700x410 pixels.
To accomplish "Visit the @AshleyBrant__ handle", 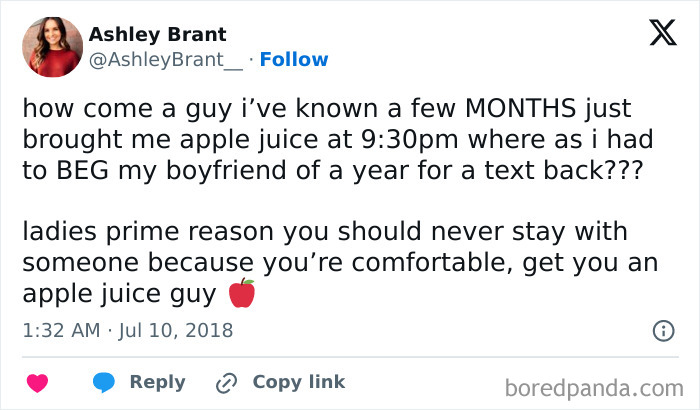I will coord(165,60).
